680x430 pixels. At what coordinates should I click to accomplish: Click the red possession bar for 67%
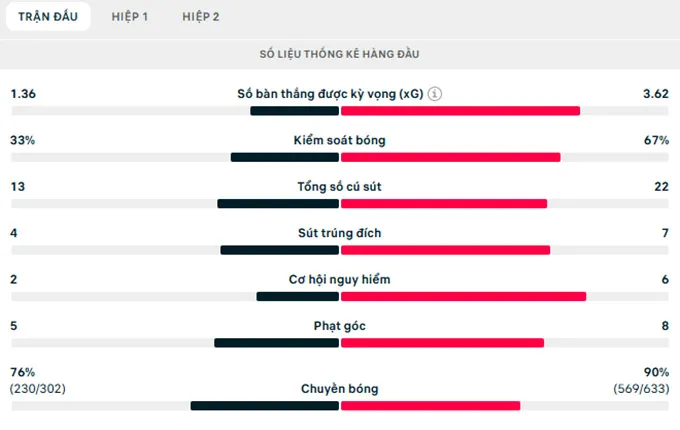(x=450, y=157)
